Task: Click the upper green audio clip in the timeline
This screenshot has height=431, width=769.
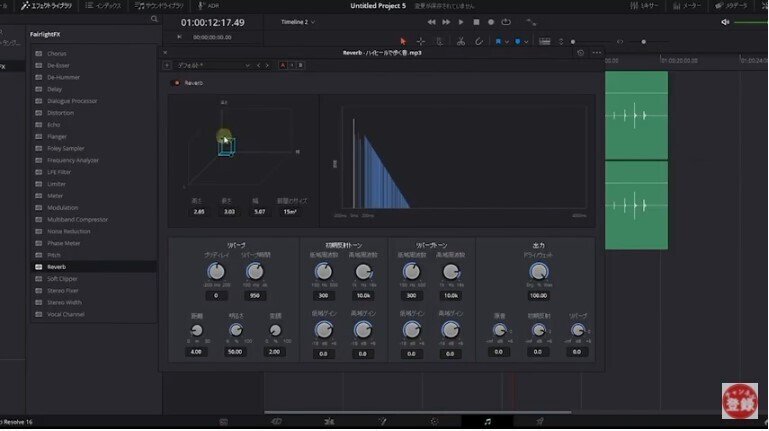Action: tap(636, 116)
